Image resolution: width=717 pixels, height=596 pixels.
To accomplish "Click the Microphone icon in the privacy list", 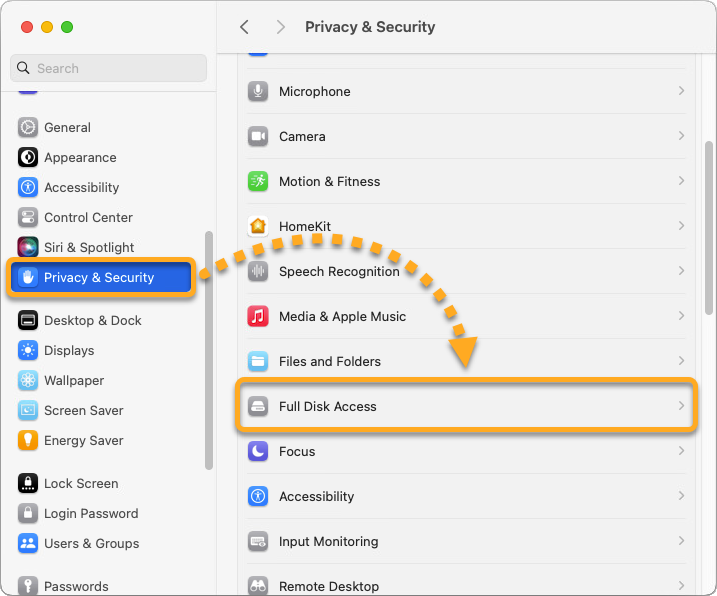I will pos(259,91).
